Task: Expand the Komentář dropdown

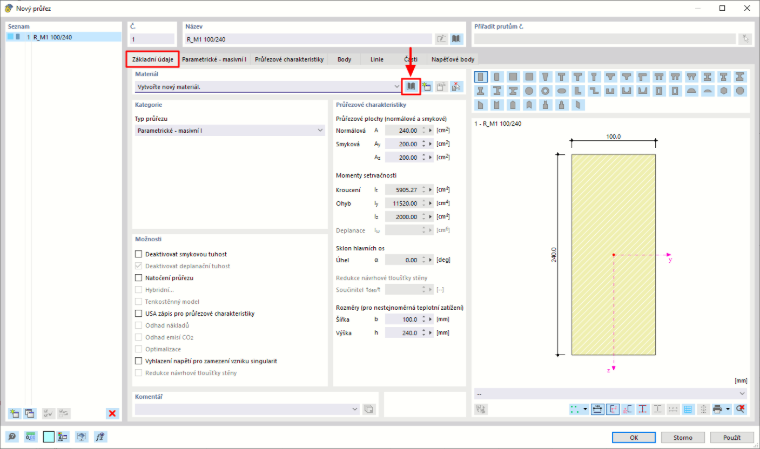Action: (x=355, y=409)
